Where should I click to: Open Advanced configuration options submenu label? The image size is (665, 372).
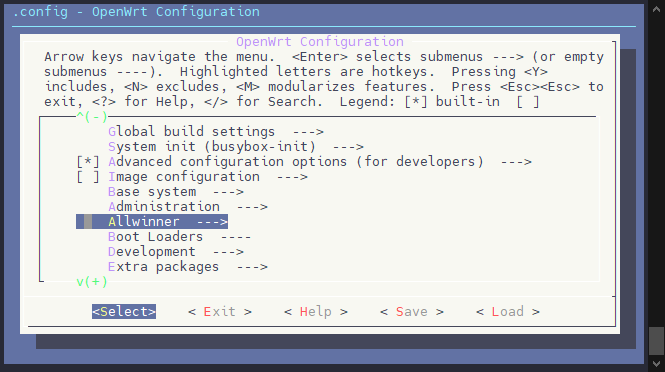(296, 162)
